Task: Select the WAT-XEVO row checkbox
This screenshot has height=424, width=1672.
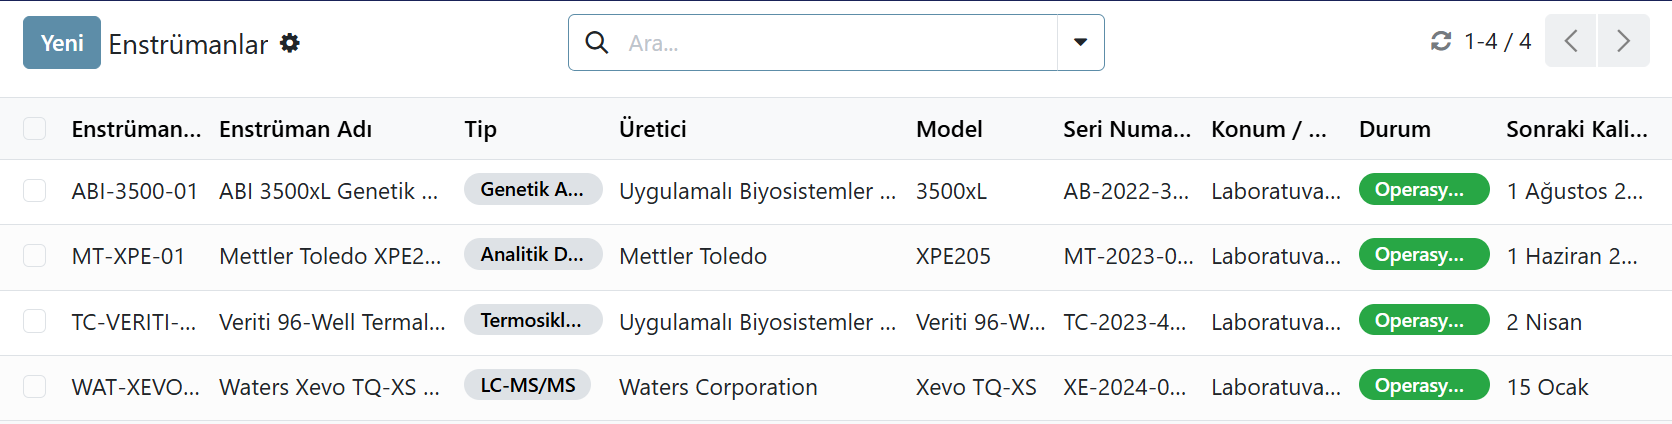Action: point(35,387)
